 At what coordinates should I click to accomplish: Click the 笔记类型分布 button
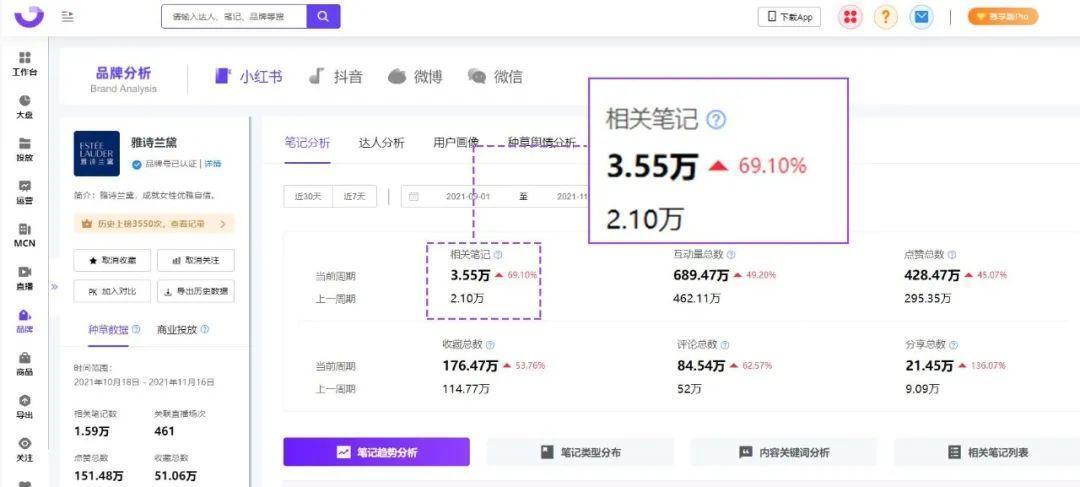pyautogui.click(x=580, y=452)
